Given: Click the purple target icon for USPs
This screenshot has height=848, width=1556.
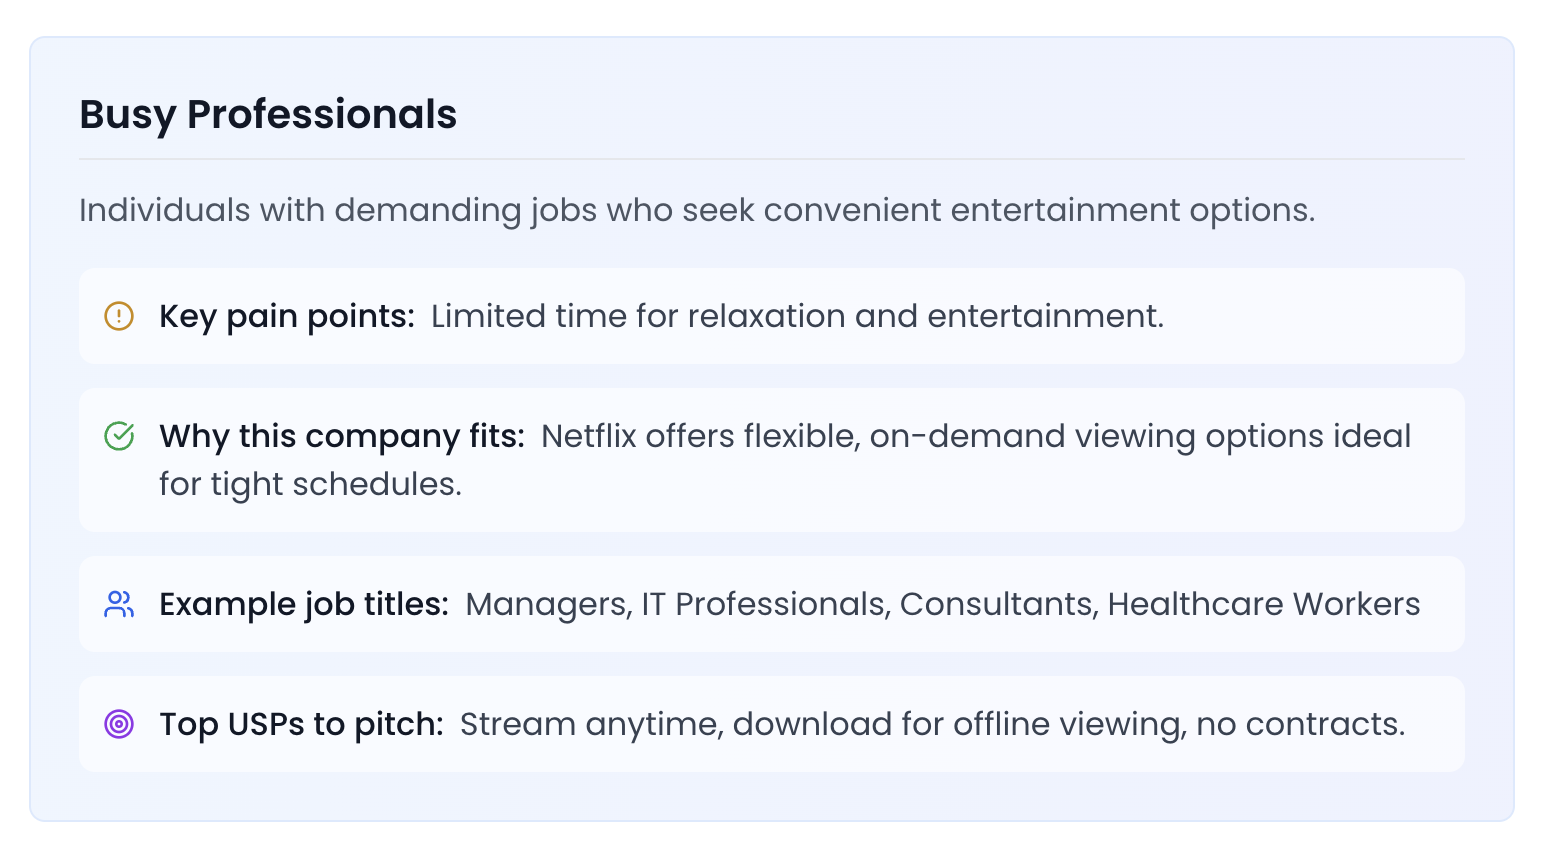Looking at the screenshot, I should pyautogui.click(x=119, y=724).
